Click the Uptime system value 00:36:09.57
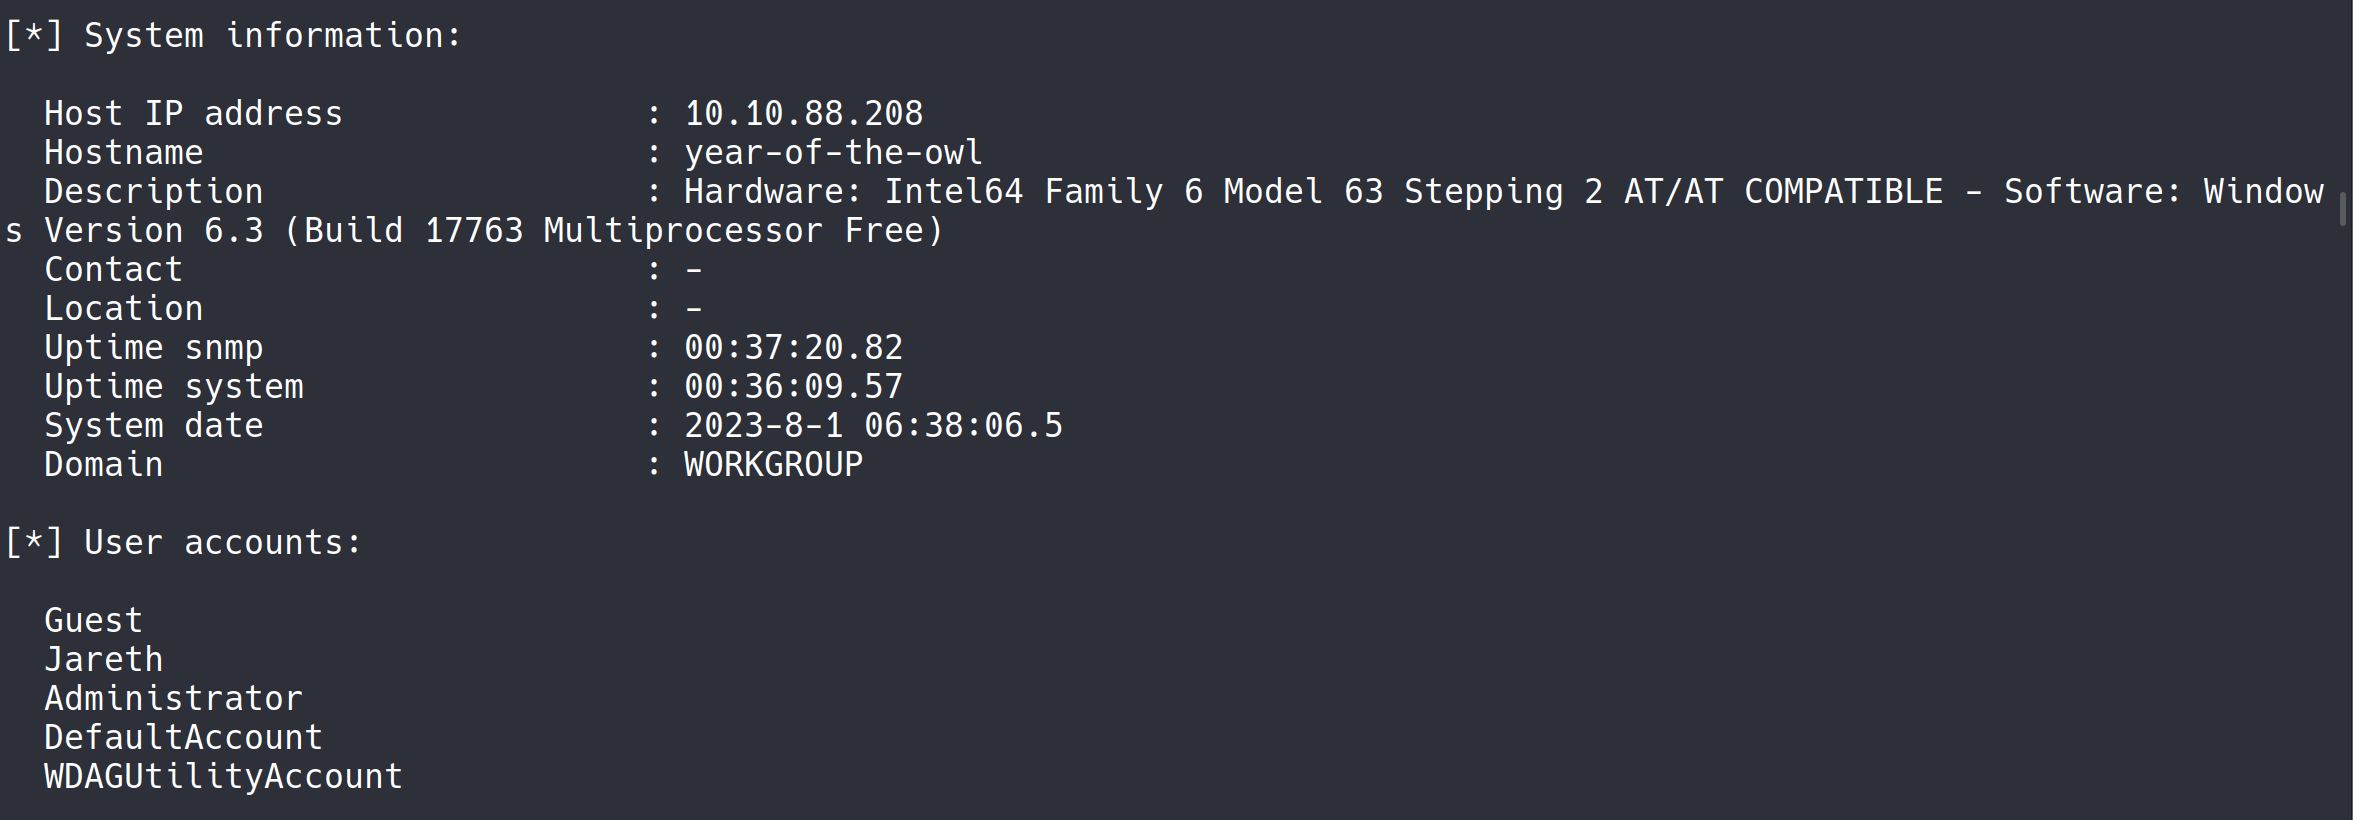 [x=793, y=386]
